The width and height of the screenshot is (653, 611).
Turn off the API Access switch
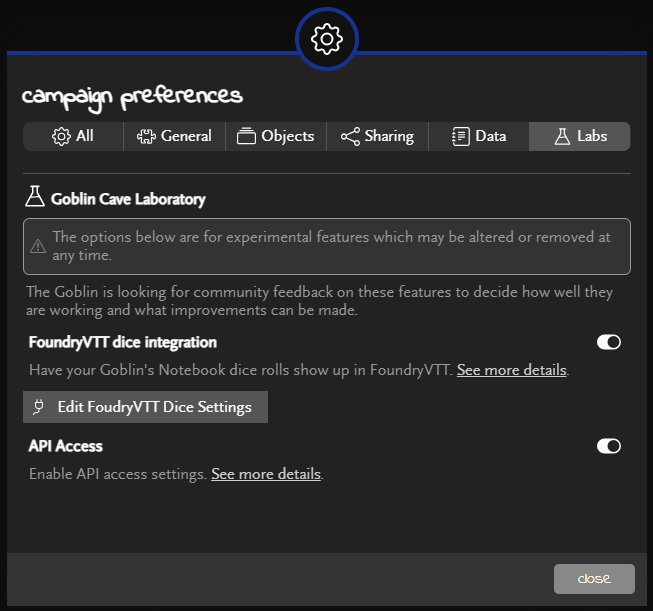[608, 446]
